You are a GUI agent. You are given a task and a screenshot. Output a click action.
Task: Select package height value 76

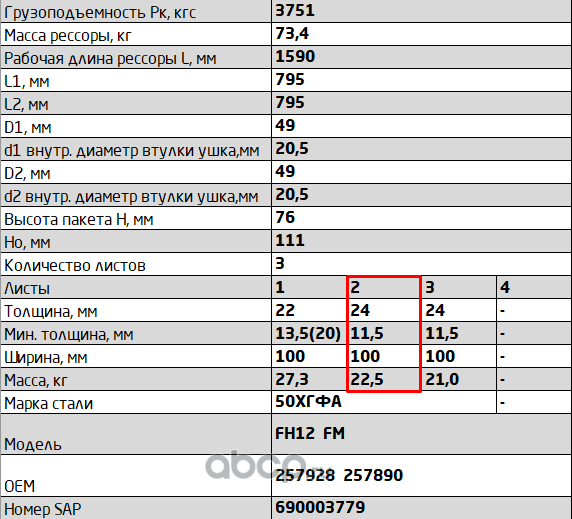coord(285,217)
